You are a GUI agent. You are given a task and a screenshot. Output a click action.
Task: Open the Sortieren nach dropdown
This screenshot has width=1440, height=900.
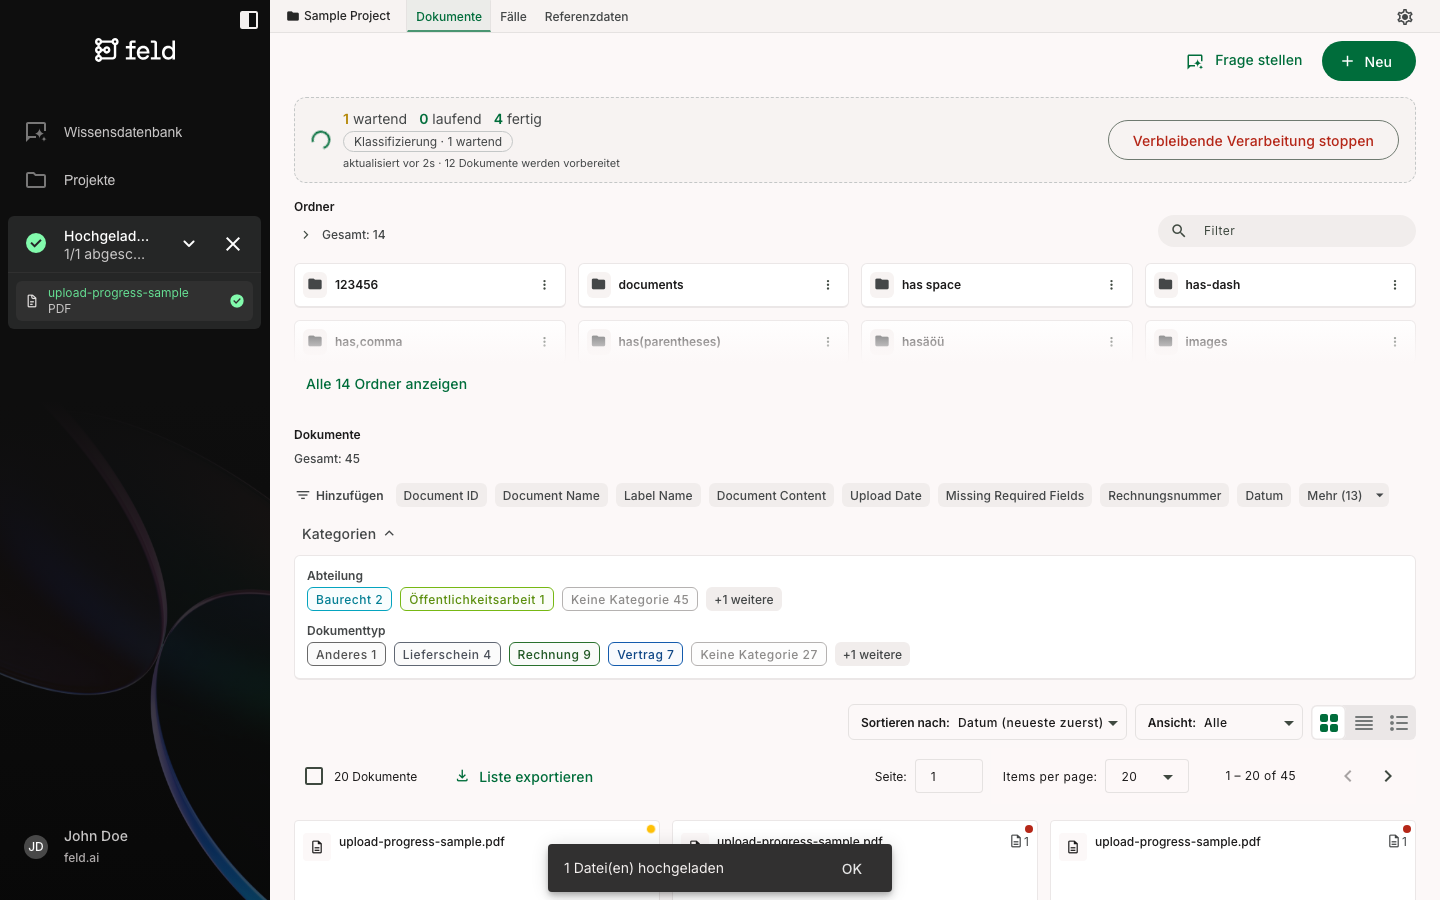point(987,723)
